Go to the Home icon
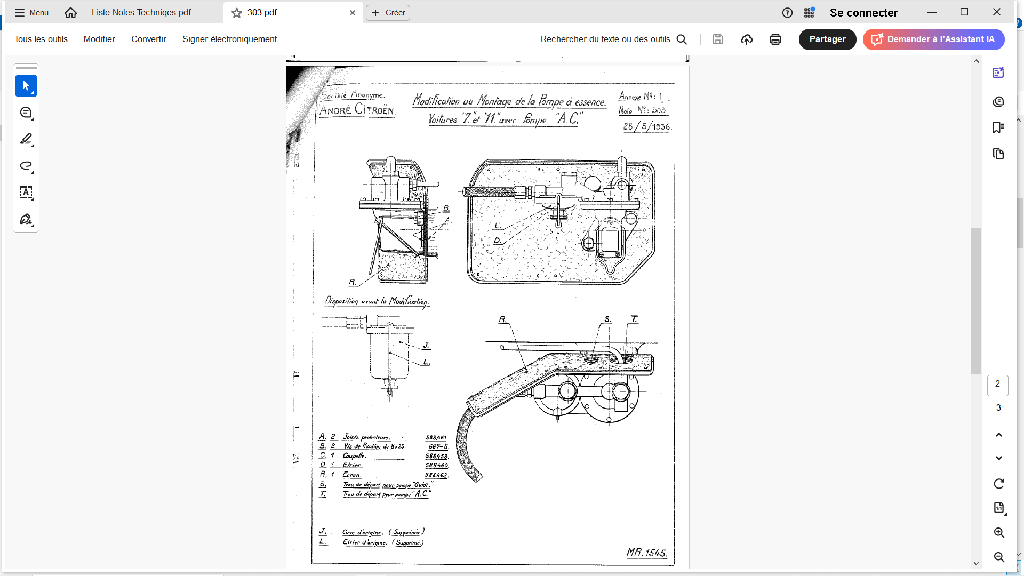Image resolution: width=1024 pixels, height=576 pixels. (71, 12)
